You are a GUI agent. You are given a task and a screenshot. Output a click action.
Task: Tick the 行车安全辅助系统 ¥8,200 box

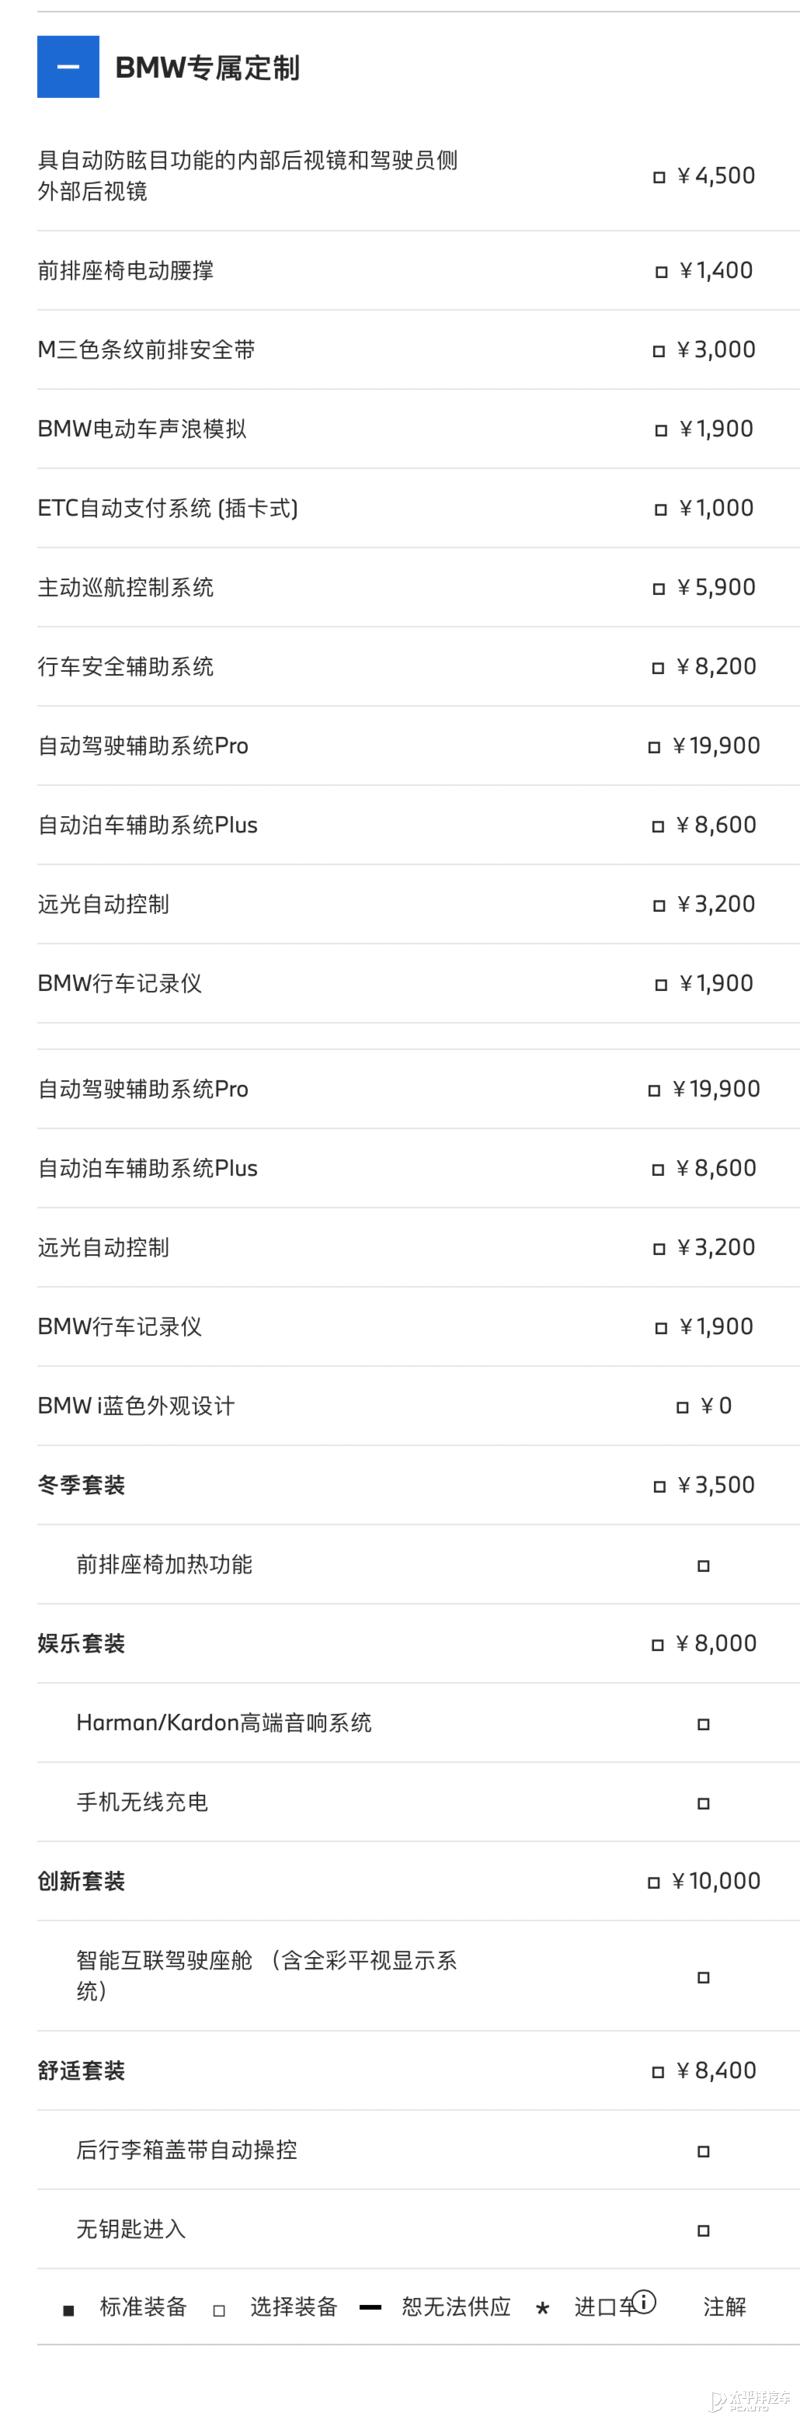[x=658, y=668]
